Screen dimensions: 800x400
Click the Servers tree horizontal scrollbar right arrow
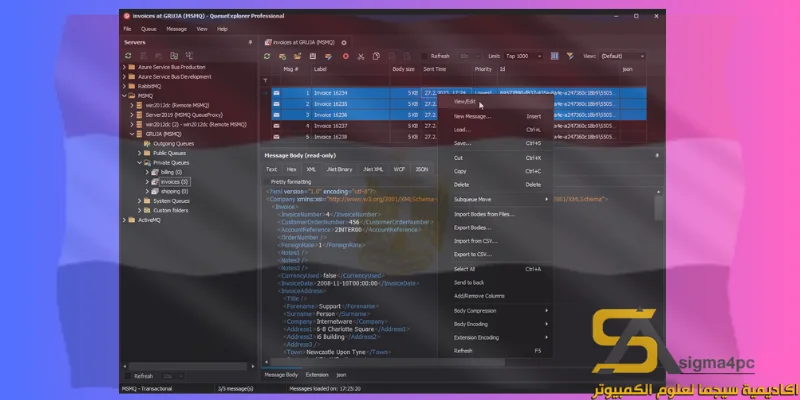coord(253,366)
